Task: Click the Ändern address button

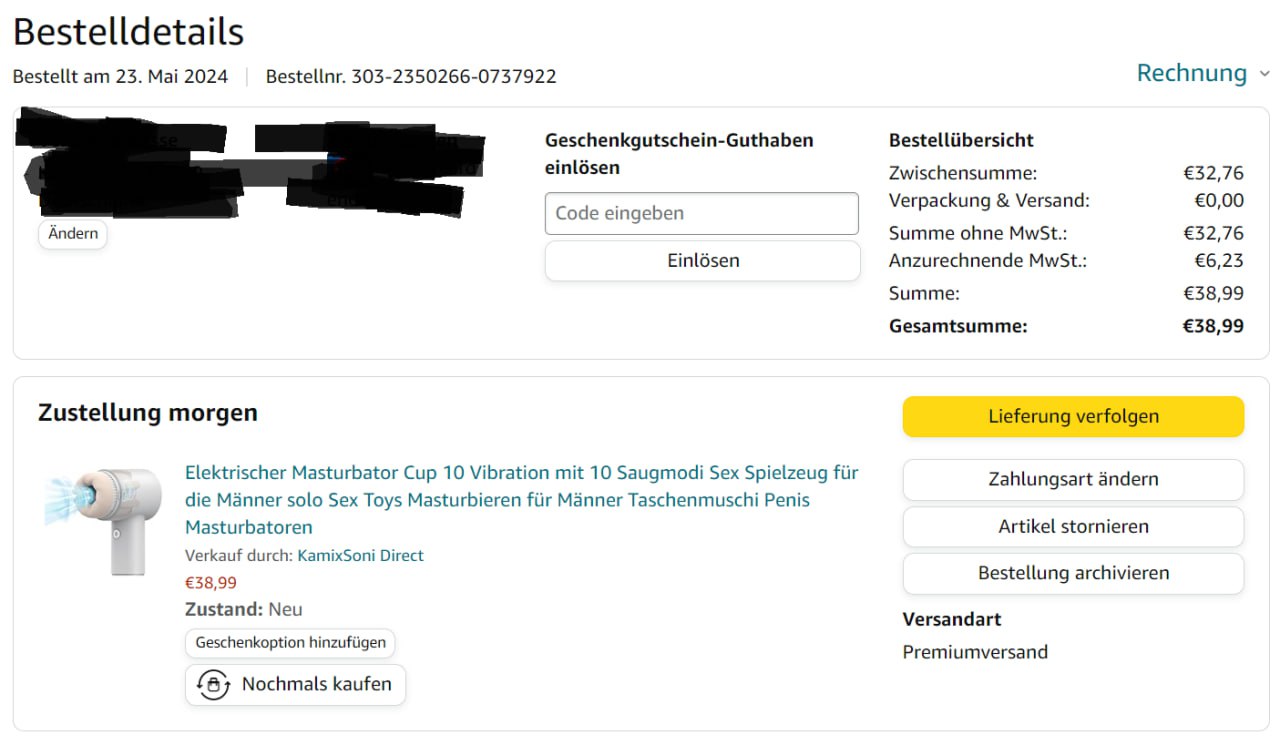Action: pyautogui.click(x=73, y=234)
